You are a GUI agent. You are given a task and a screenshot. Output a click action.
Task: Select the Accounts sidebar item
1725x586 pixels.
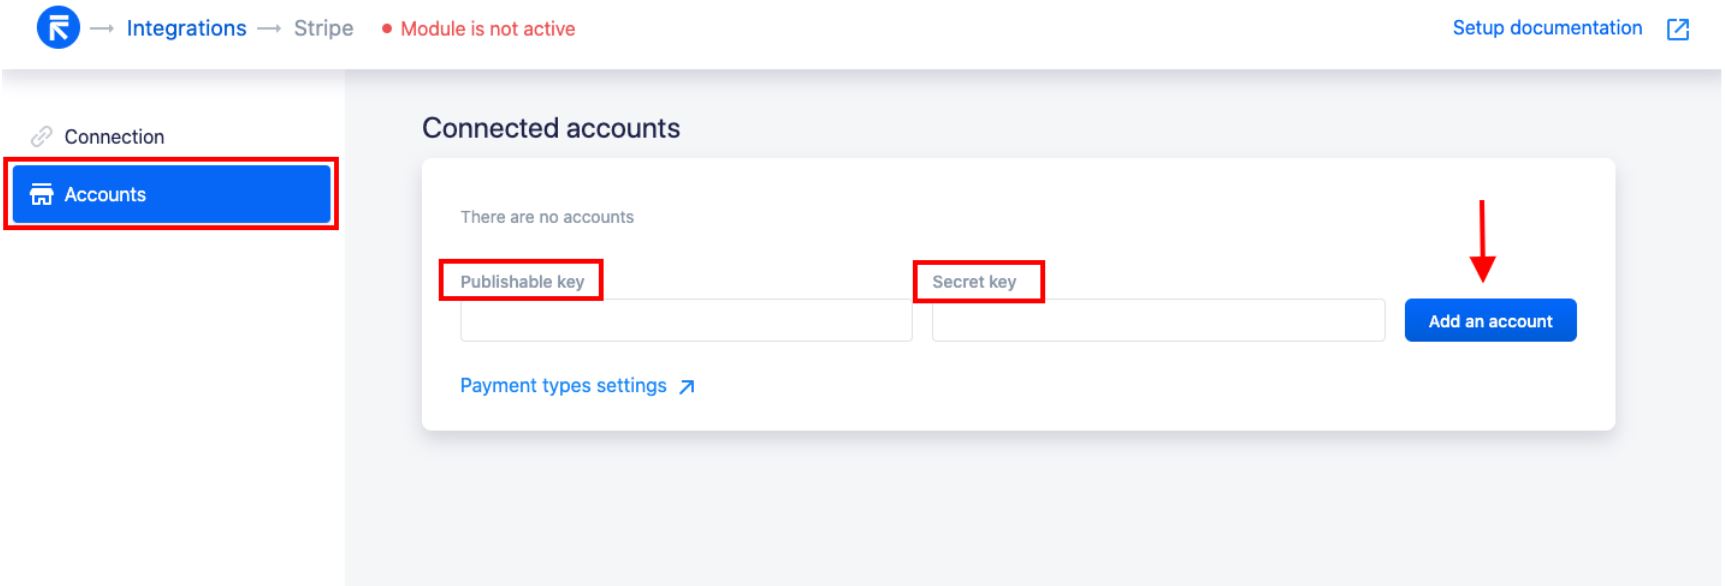click(x=172, y=194)
